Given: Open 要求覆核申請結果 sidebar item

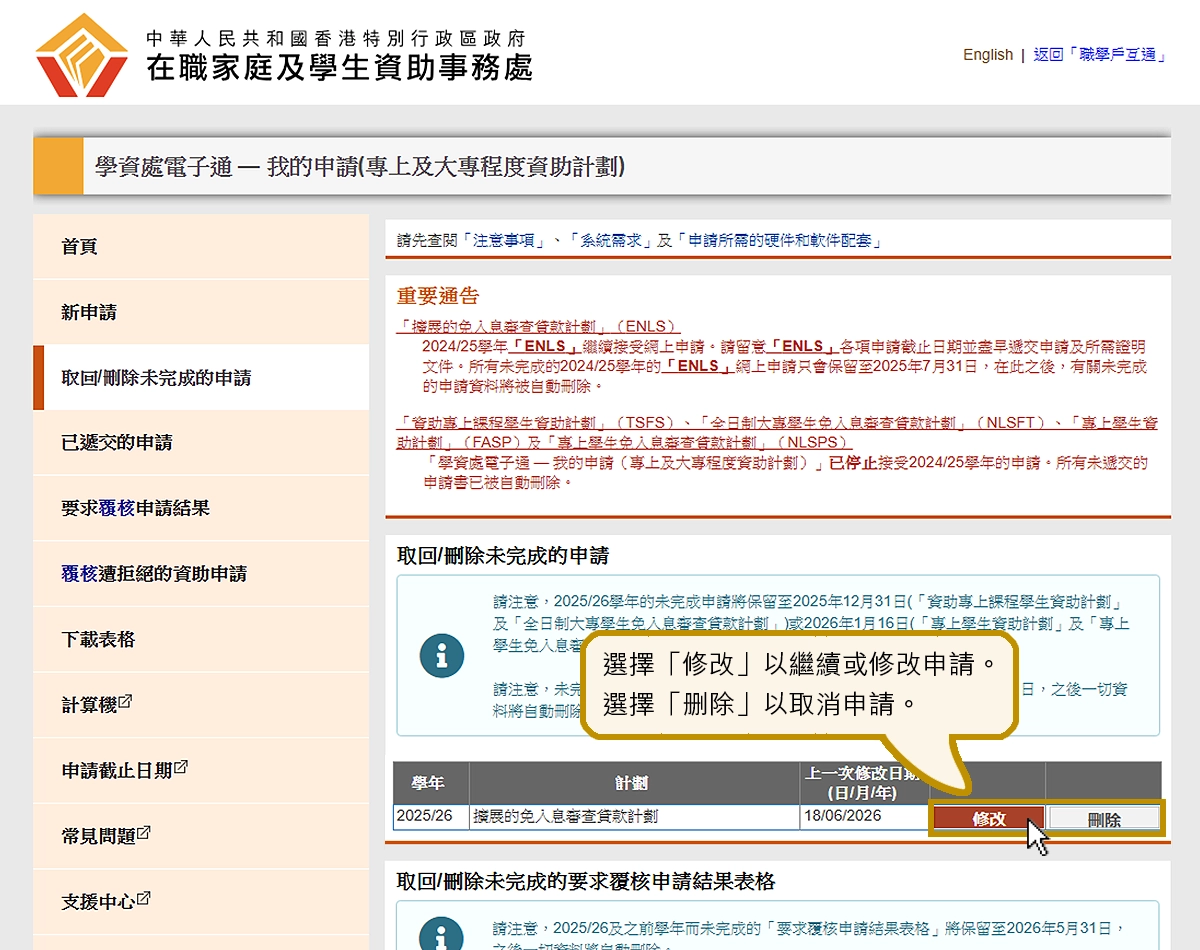Looking at the screenshot, I should pos(136,508).
